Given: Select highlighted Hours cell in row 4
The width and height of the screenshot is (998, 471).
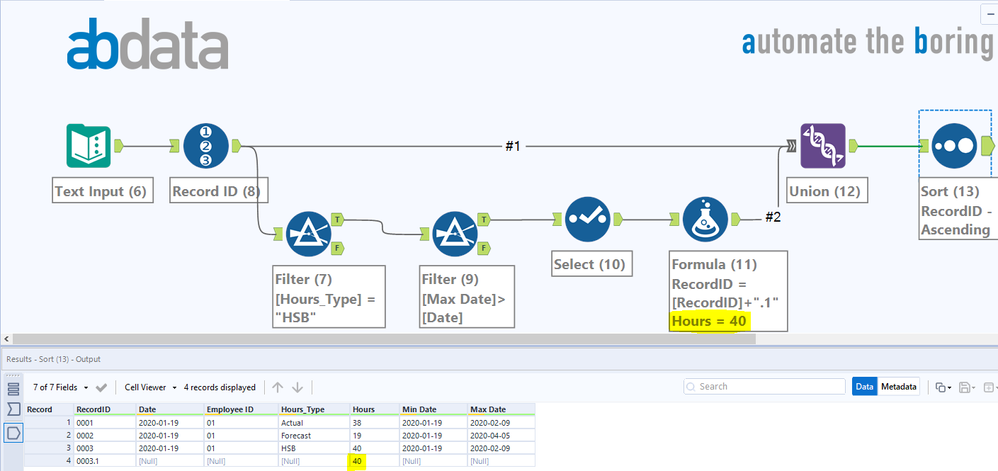Looking at the screenshot, I should (x=375, y=461).
